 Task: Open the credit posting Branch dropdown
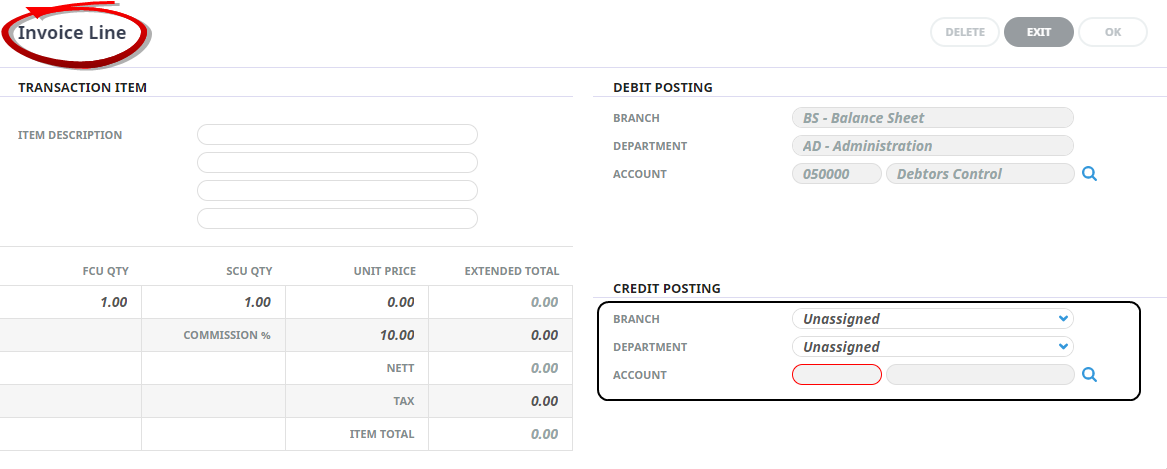tap(931, 319)
